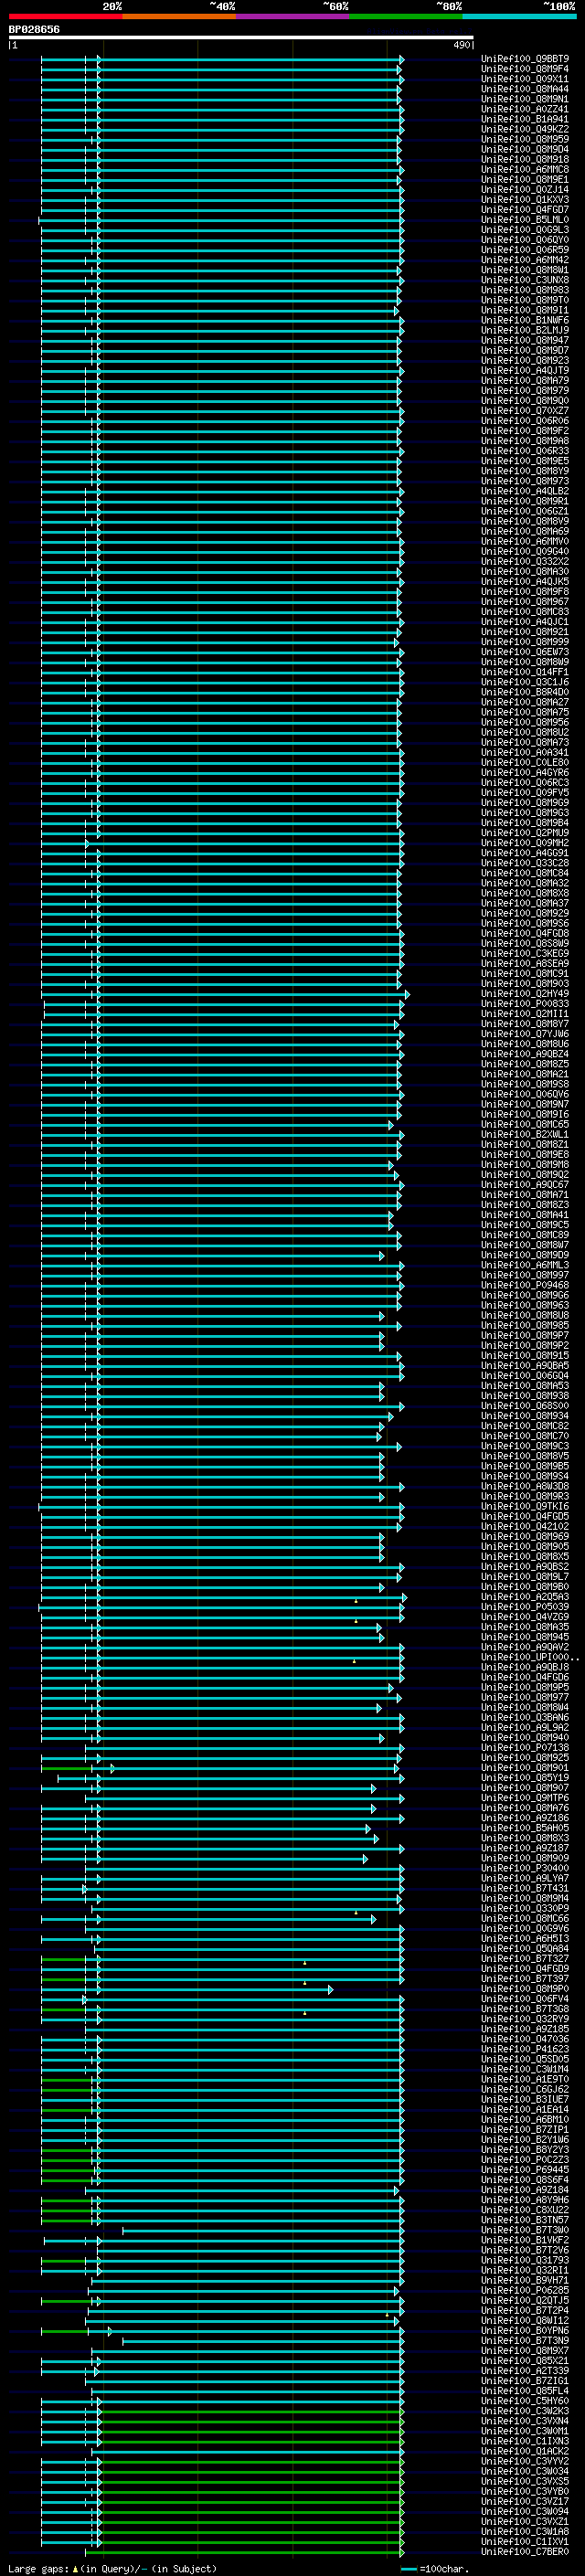Select the UniRef100_B5LML0 label

point(525,220)
